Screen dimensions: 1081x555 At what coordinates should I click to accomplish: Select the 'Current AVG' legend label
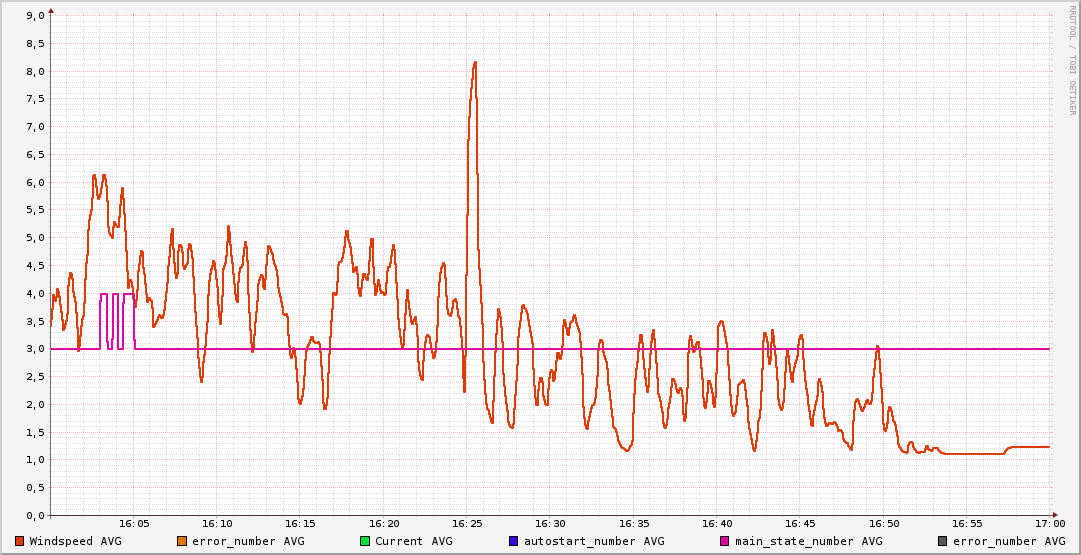(x=413, y=541)
